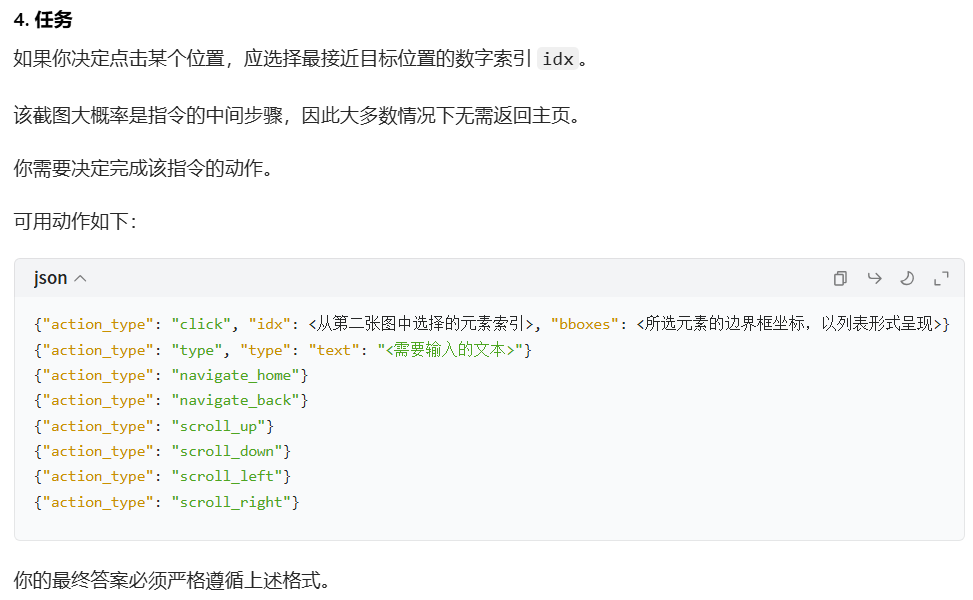Click the inline idx code tag

click(558, 59)
